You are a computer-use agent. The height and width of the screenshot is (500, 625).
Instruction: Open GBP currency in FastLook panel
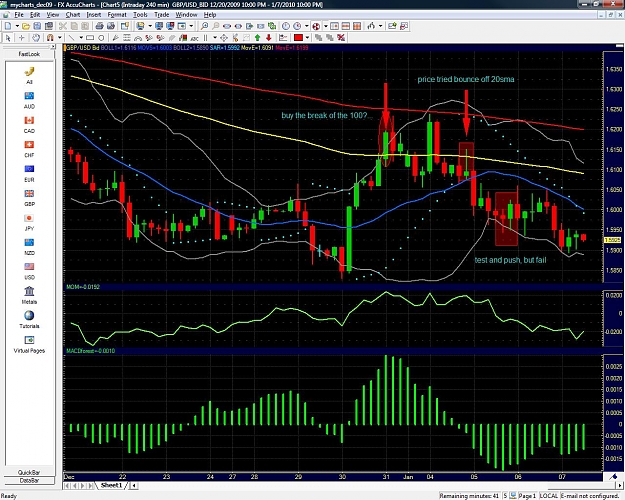pos(29,198)
